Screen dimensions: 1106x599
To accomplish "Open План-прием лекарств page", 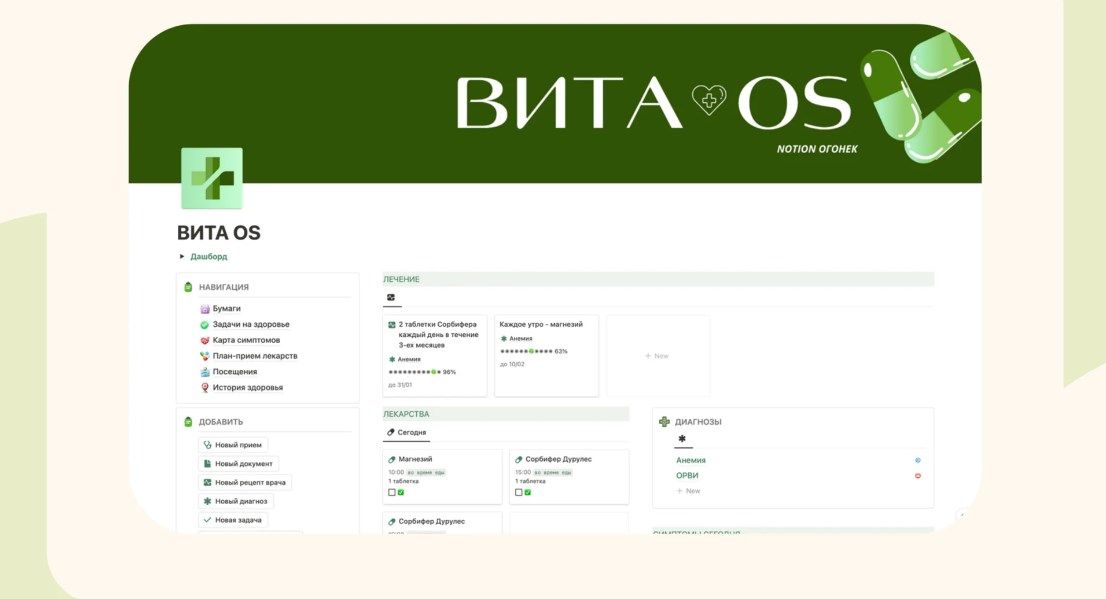I will tap(255, 356).
